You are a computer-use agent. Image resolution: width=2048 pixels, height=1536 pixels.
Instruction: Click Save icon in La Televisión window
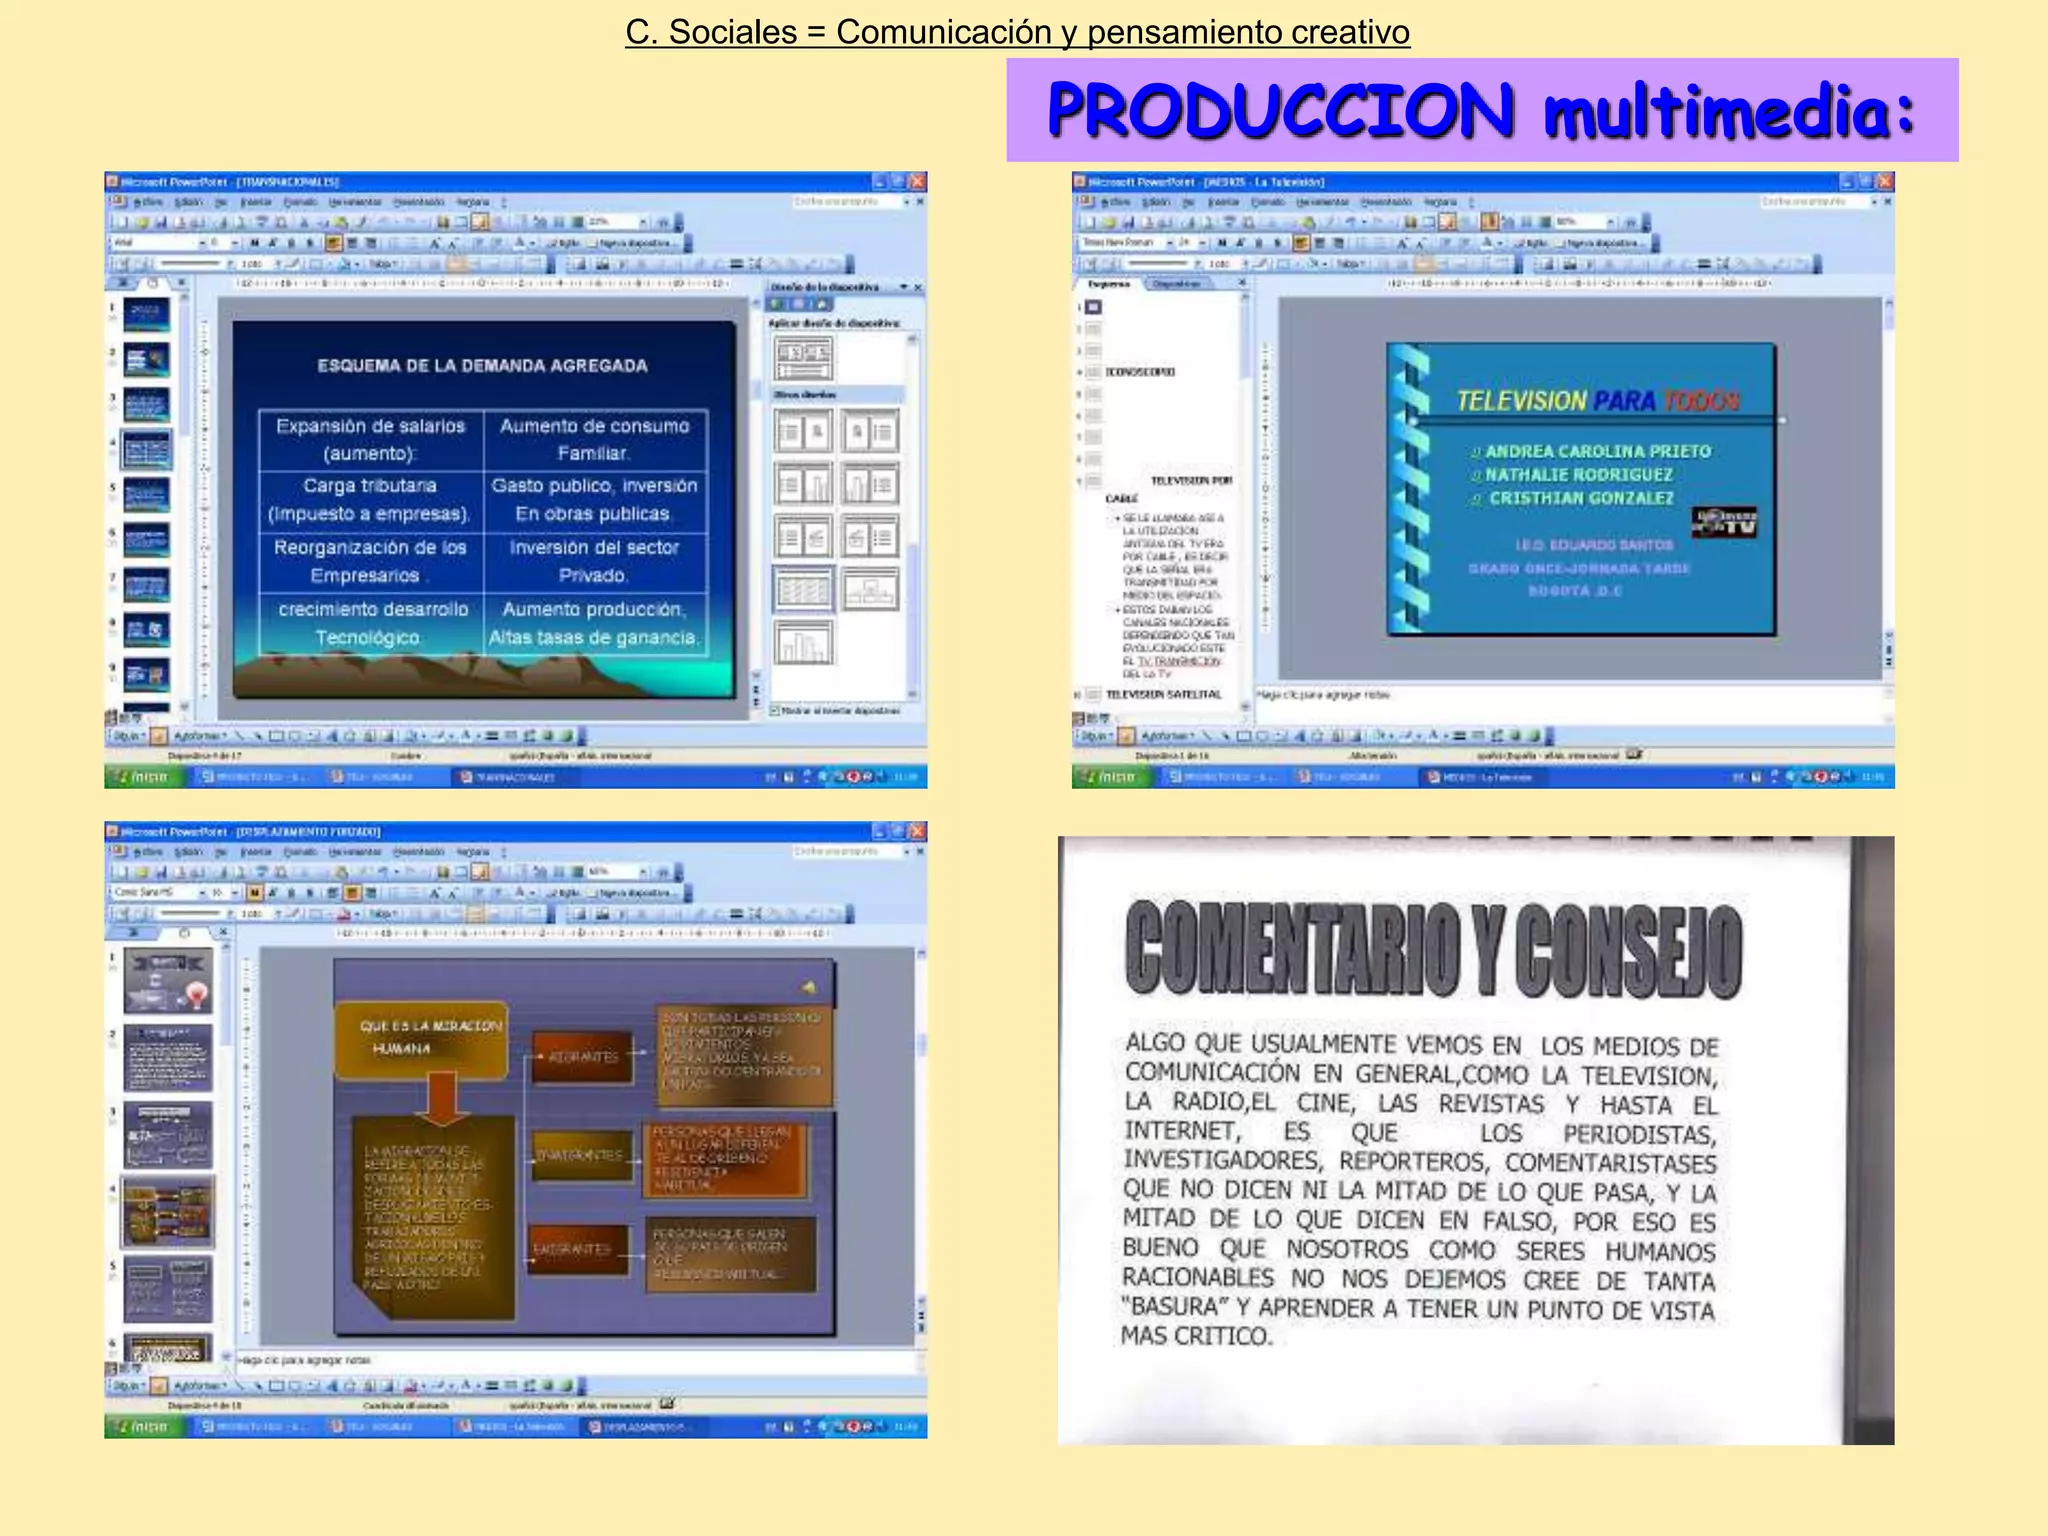pyautogui.click(x=1128, y=222)
